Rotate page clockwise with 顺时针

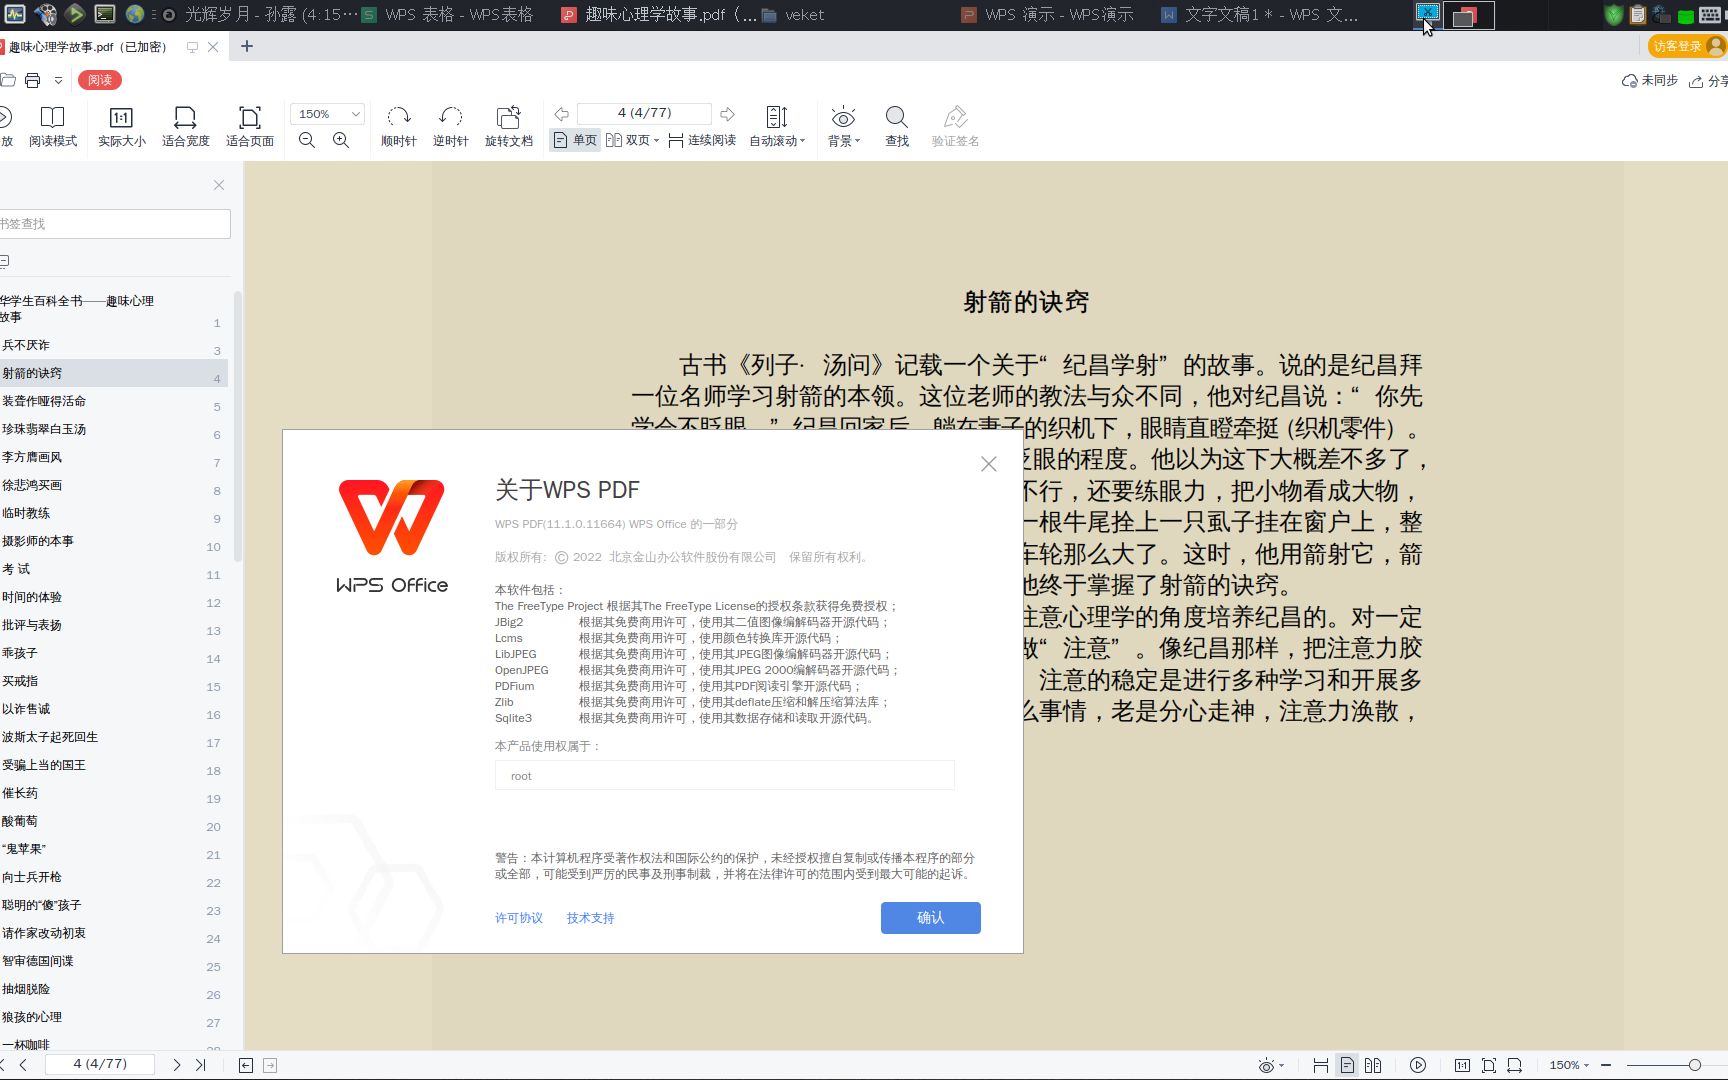coord(399,127)
